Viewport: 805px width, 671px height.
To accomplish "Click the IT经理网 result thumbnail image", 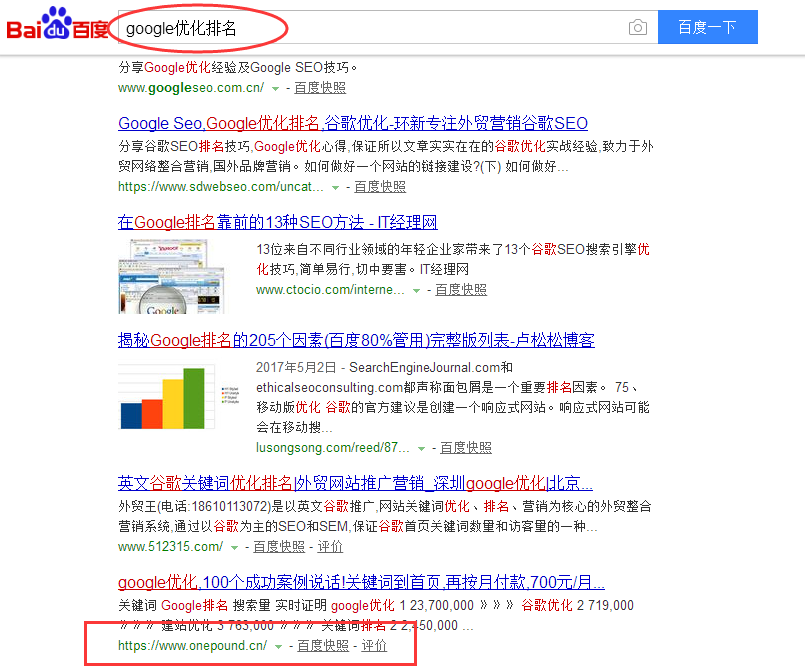I will tap(171, 276).
